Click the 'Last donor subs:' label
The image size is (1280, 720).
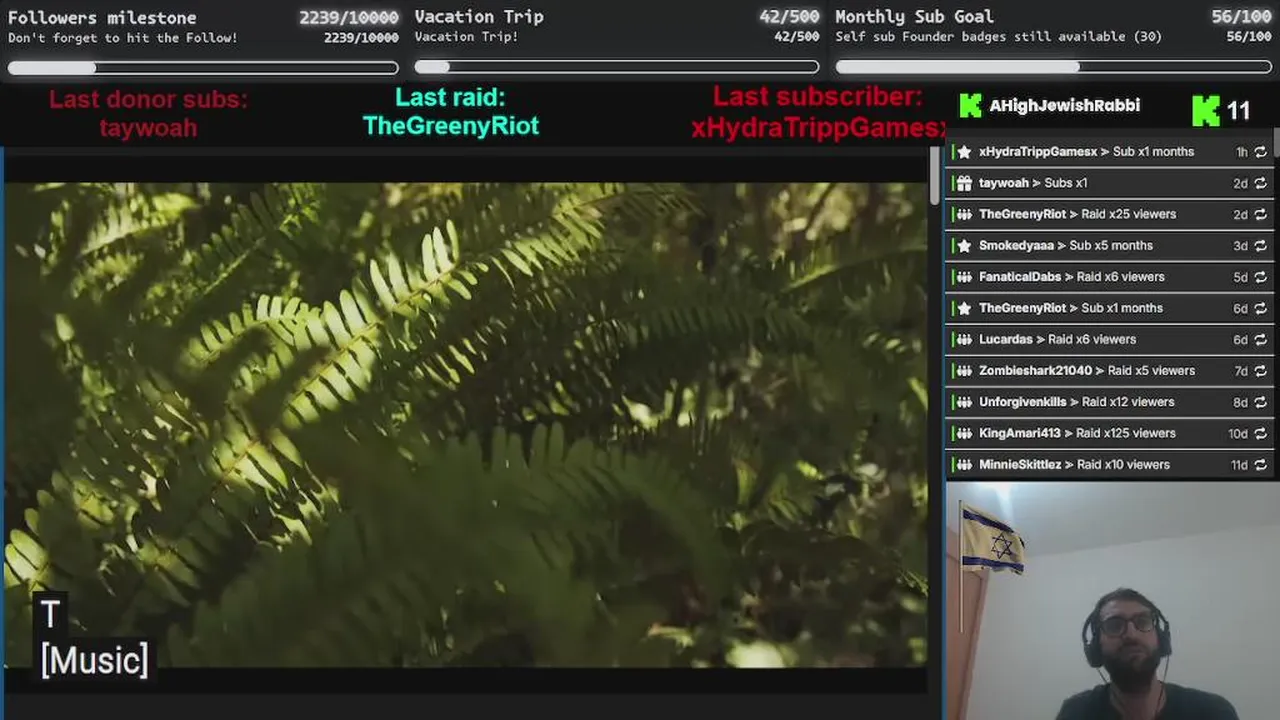pyautogui.click(x=148, y=99)
